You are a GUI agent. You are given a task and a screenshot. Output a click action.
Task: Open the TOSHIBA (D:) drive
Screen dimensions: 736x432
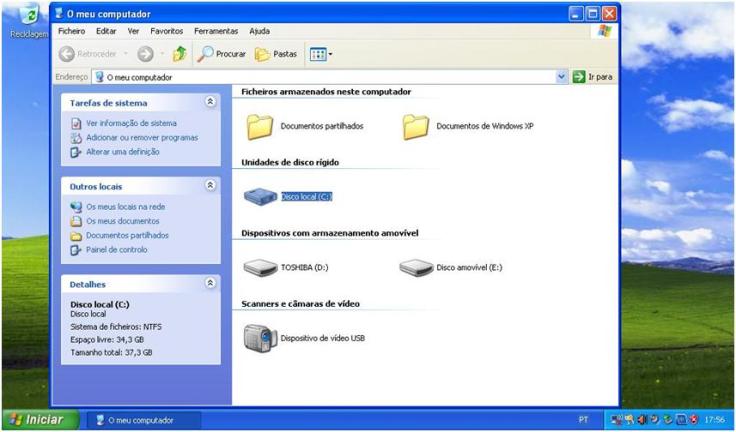coord(260,267)
